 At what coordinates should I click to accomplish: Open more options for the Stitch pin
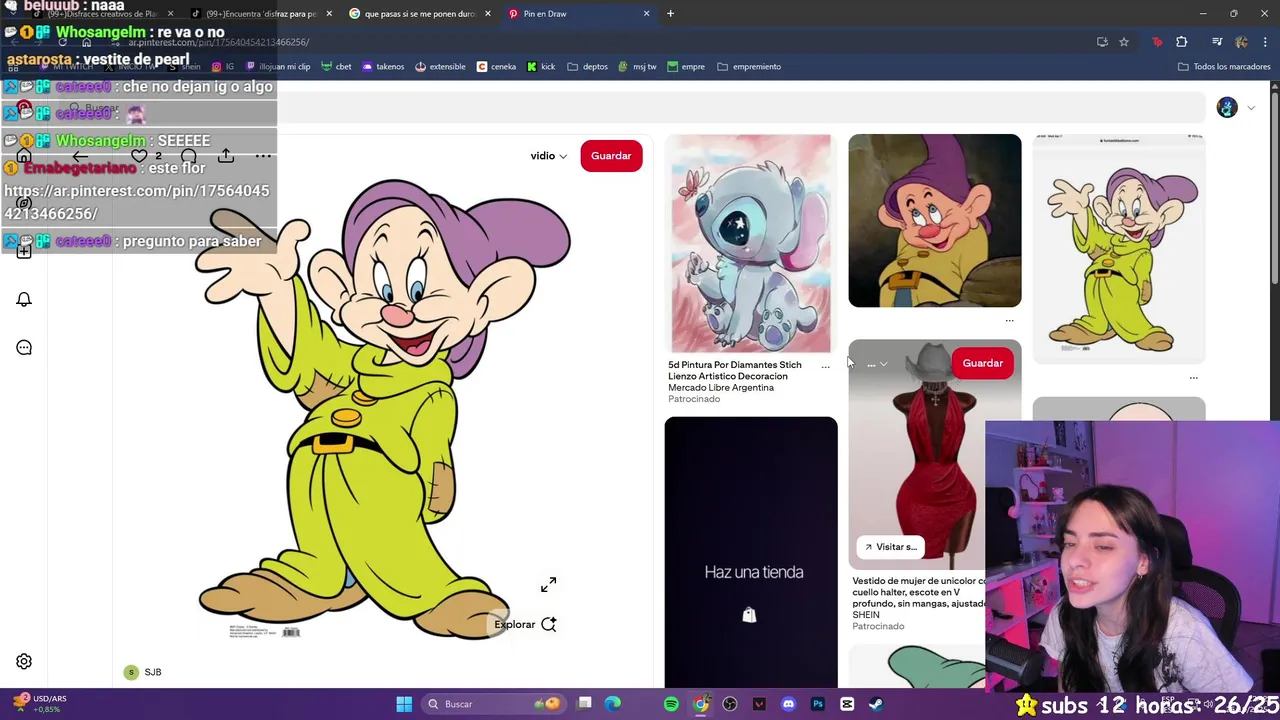tap(825, 367)
